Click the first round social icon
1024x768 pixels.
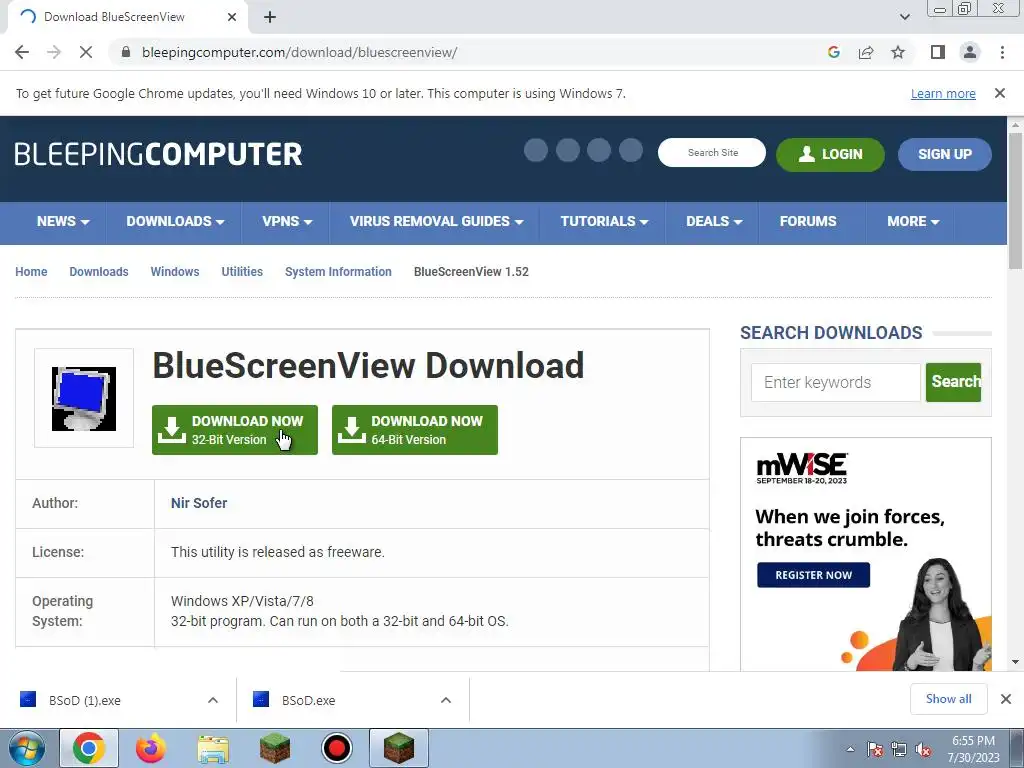536,150
